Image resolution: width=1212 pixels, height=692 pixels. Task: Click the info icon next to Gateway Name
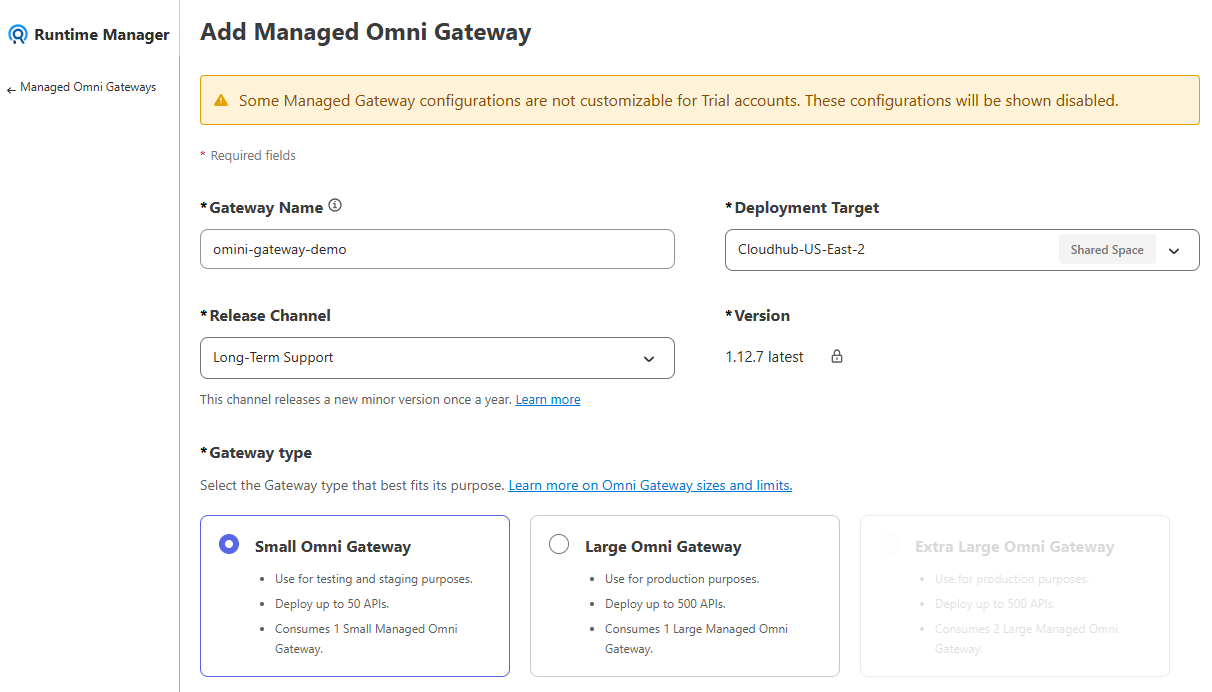tap(335, 206)
